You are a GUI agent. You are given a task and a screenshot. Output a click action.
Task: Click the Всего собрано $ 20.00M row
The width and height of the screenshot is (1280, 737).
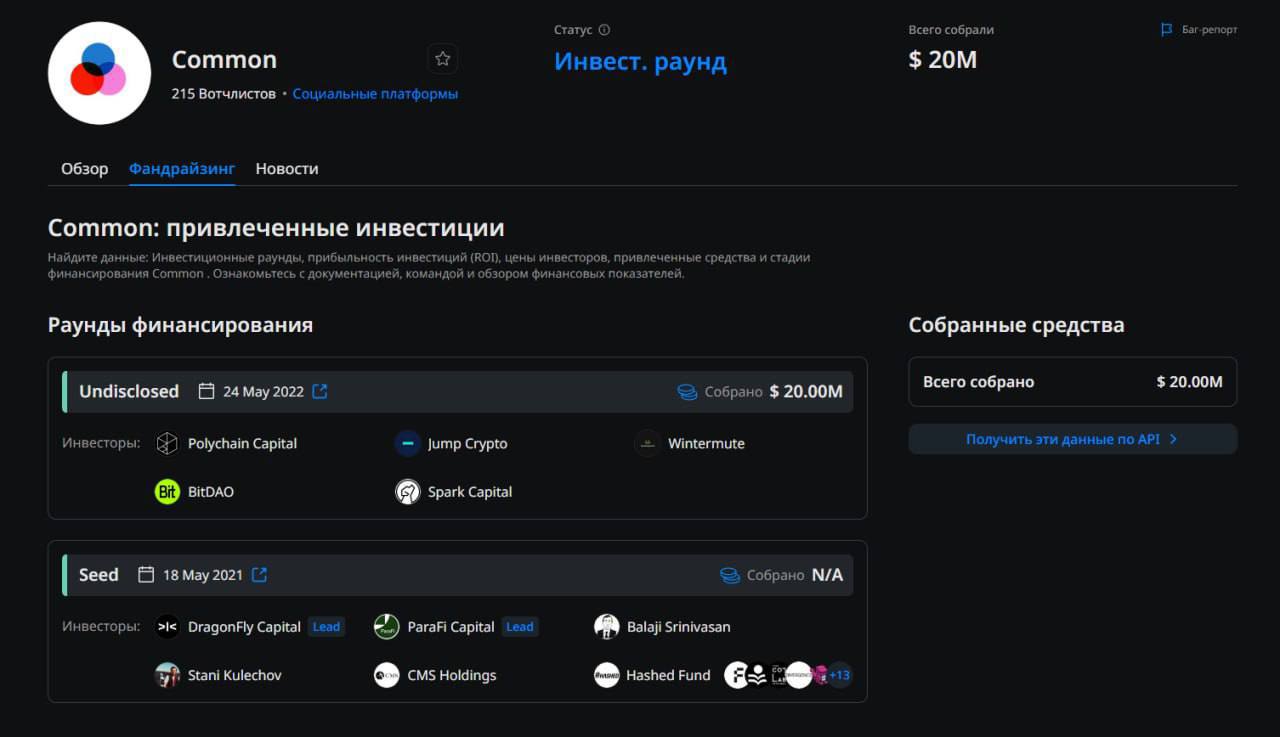(x=1072, y=382)
